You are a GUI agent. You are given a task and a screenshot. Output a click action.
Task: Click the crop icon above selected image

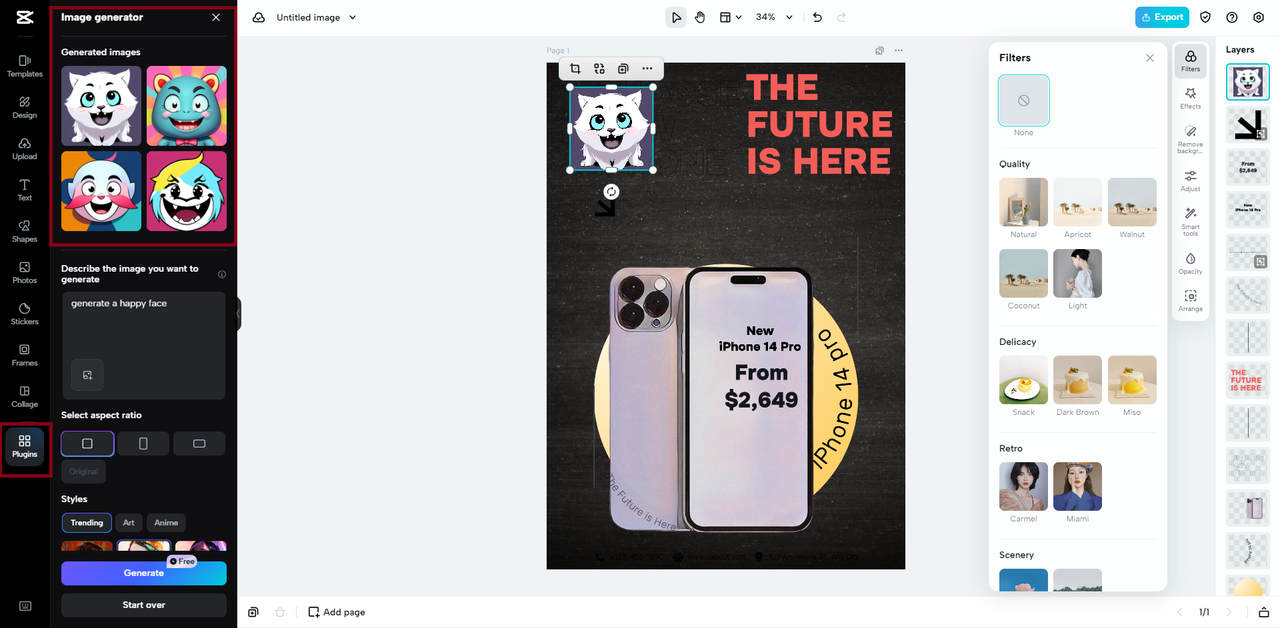(x=575, y=68)
